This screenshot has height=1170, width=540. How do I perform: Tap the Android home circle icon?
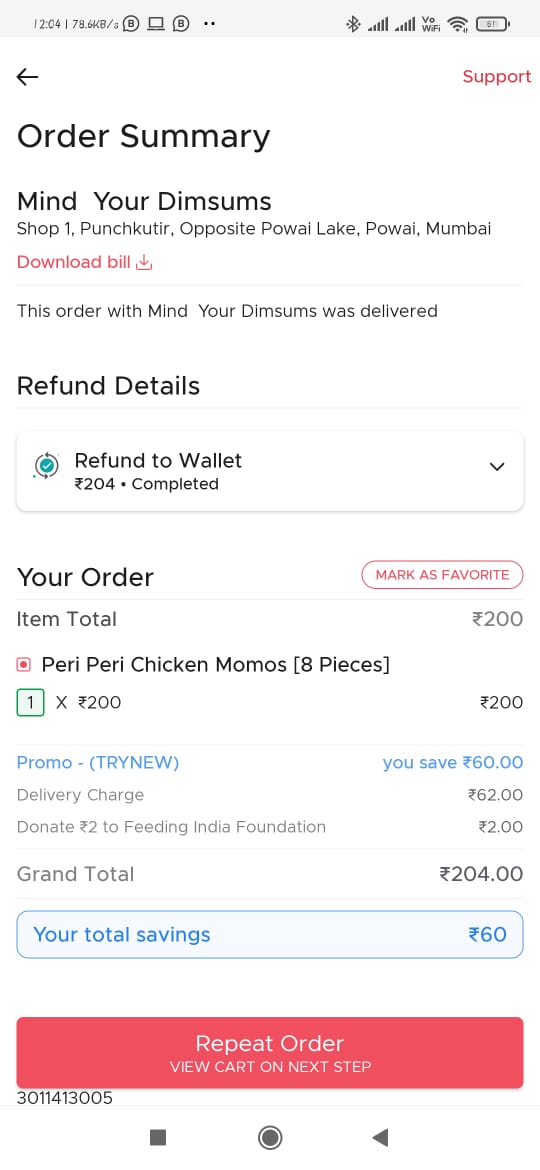pos(270,1137)
